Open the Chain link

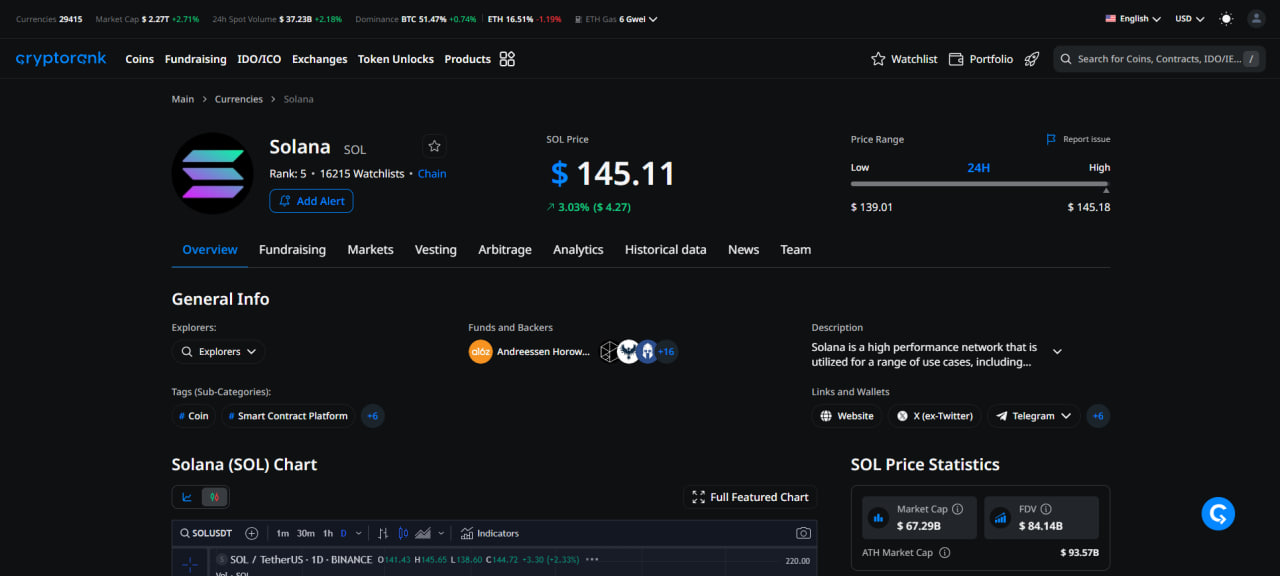(x=432, y=173)
